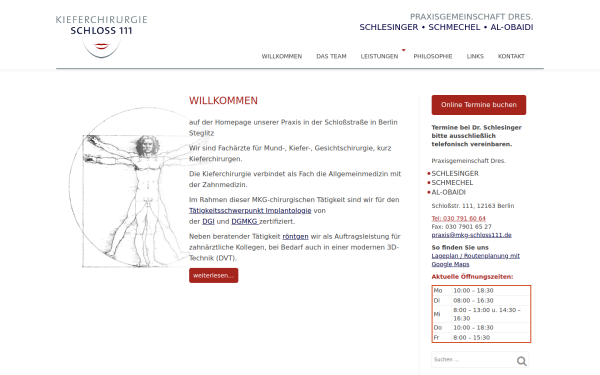Open the Leistungen menu item
This screenshot has width=600, height=375.
coord(379,56)
